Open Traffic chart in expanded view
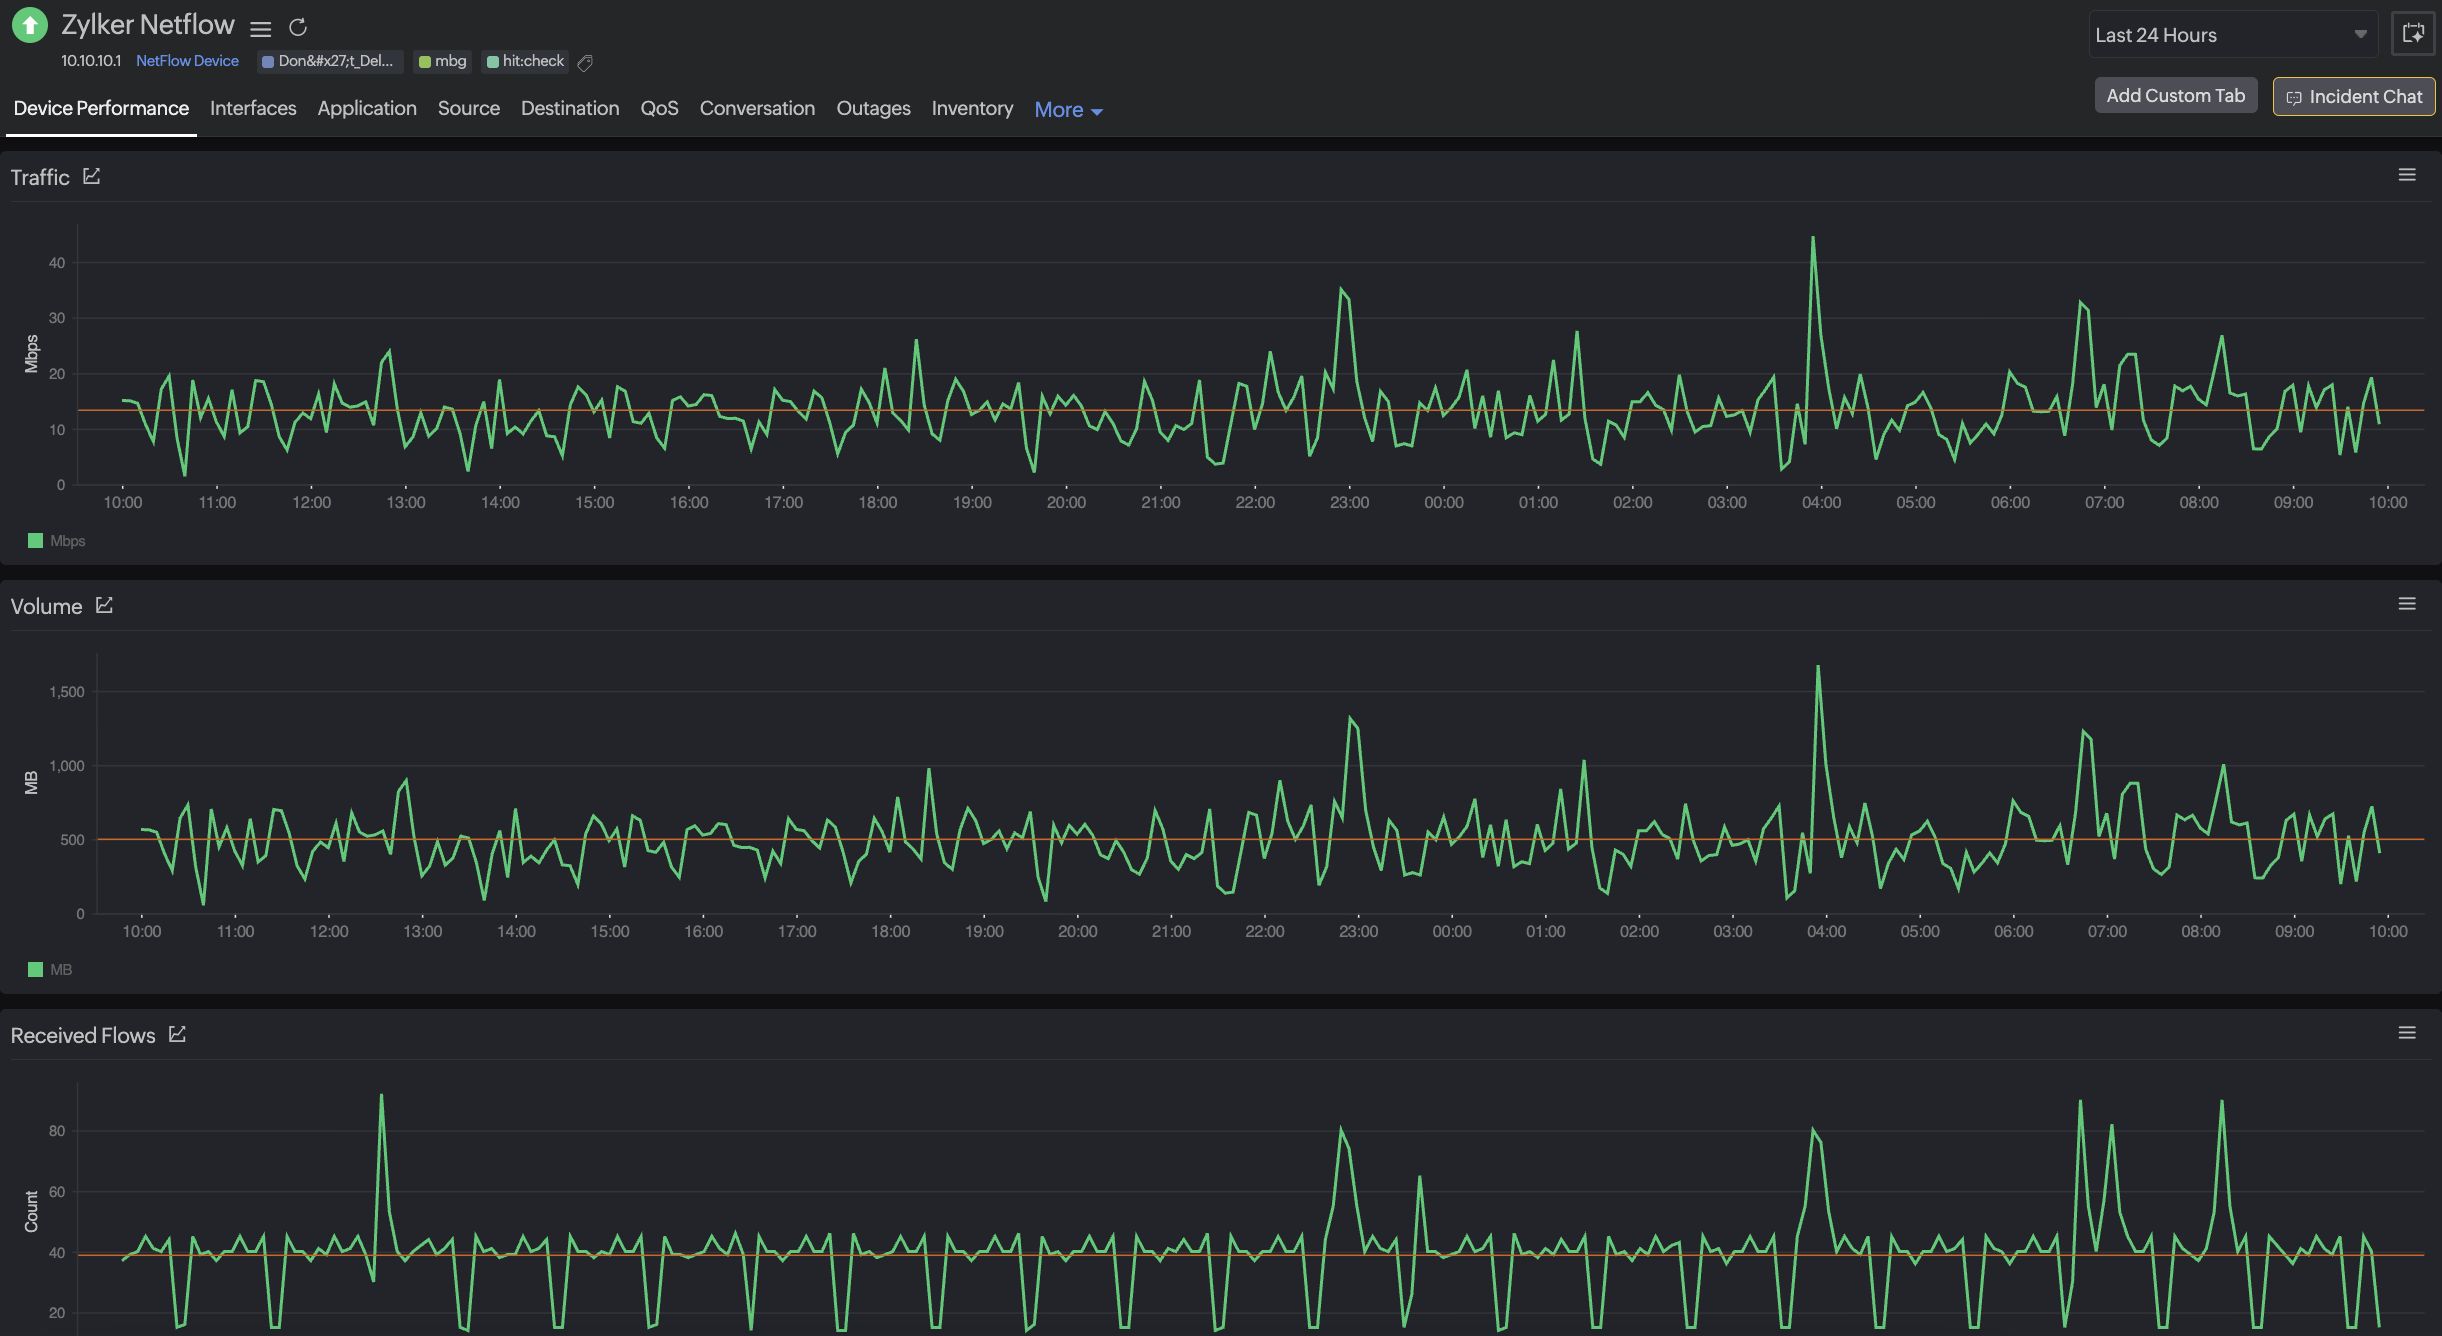The image size is (2442, 1336). [92, 177]
